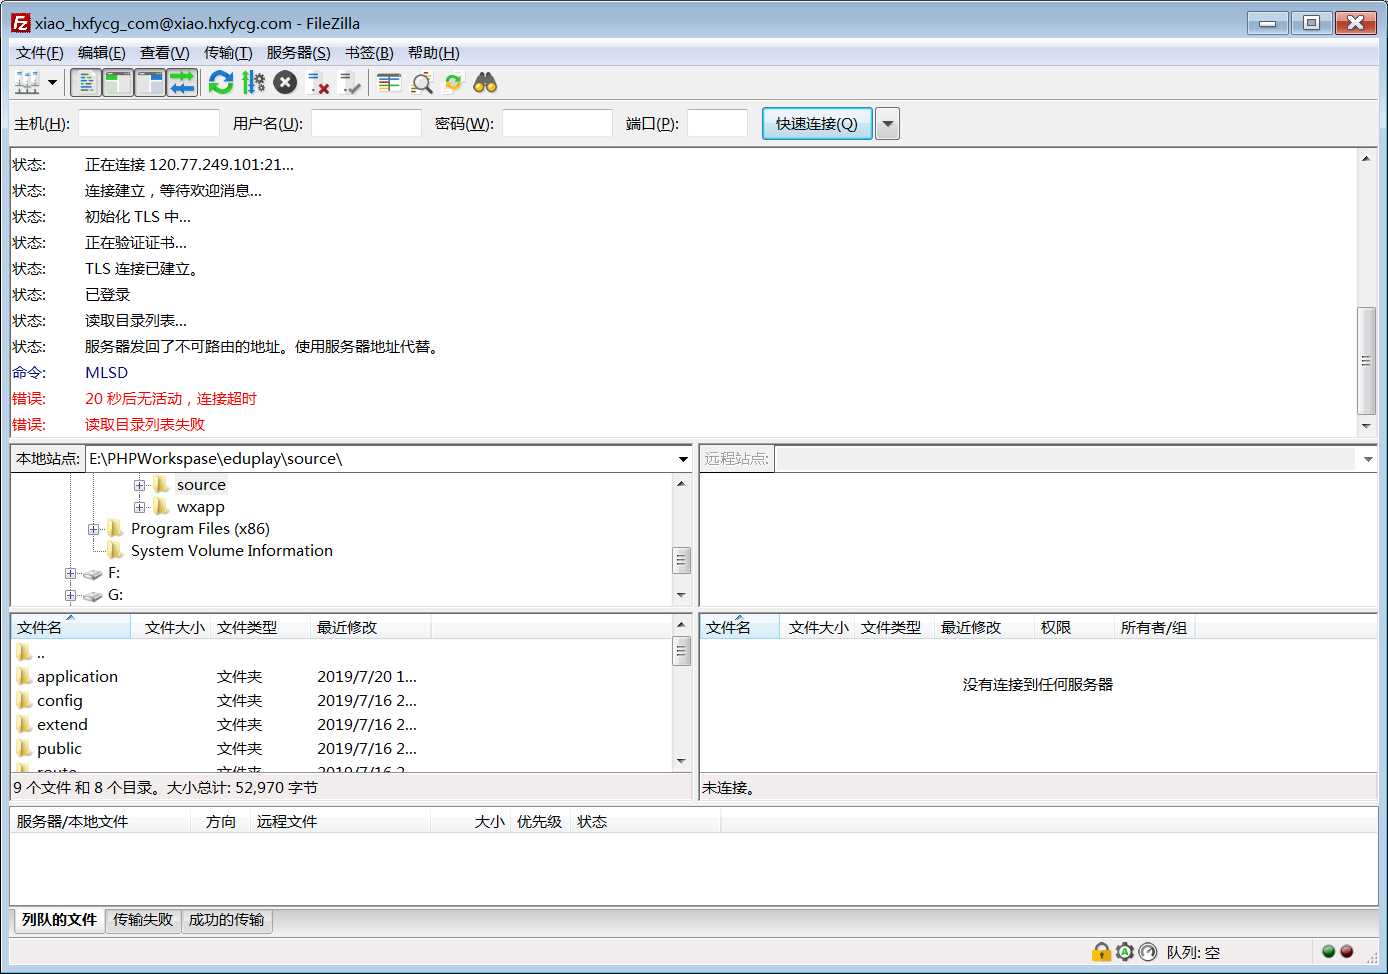
Task: Click the speed limit gauge icon
Action: 1148,952
